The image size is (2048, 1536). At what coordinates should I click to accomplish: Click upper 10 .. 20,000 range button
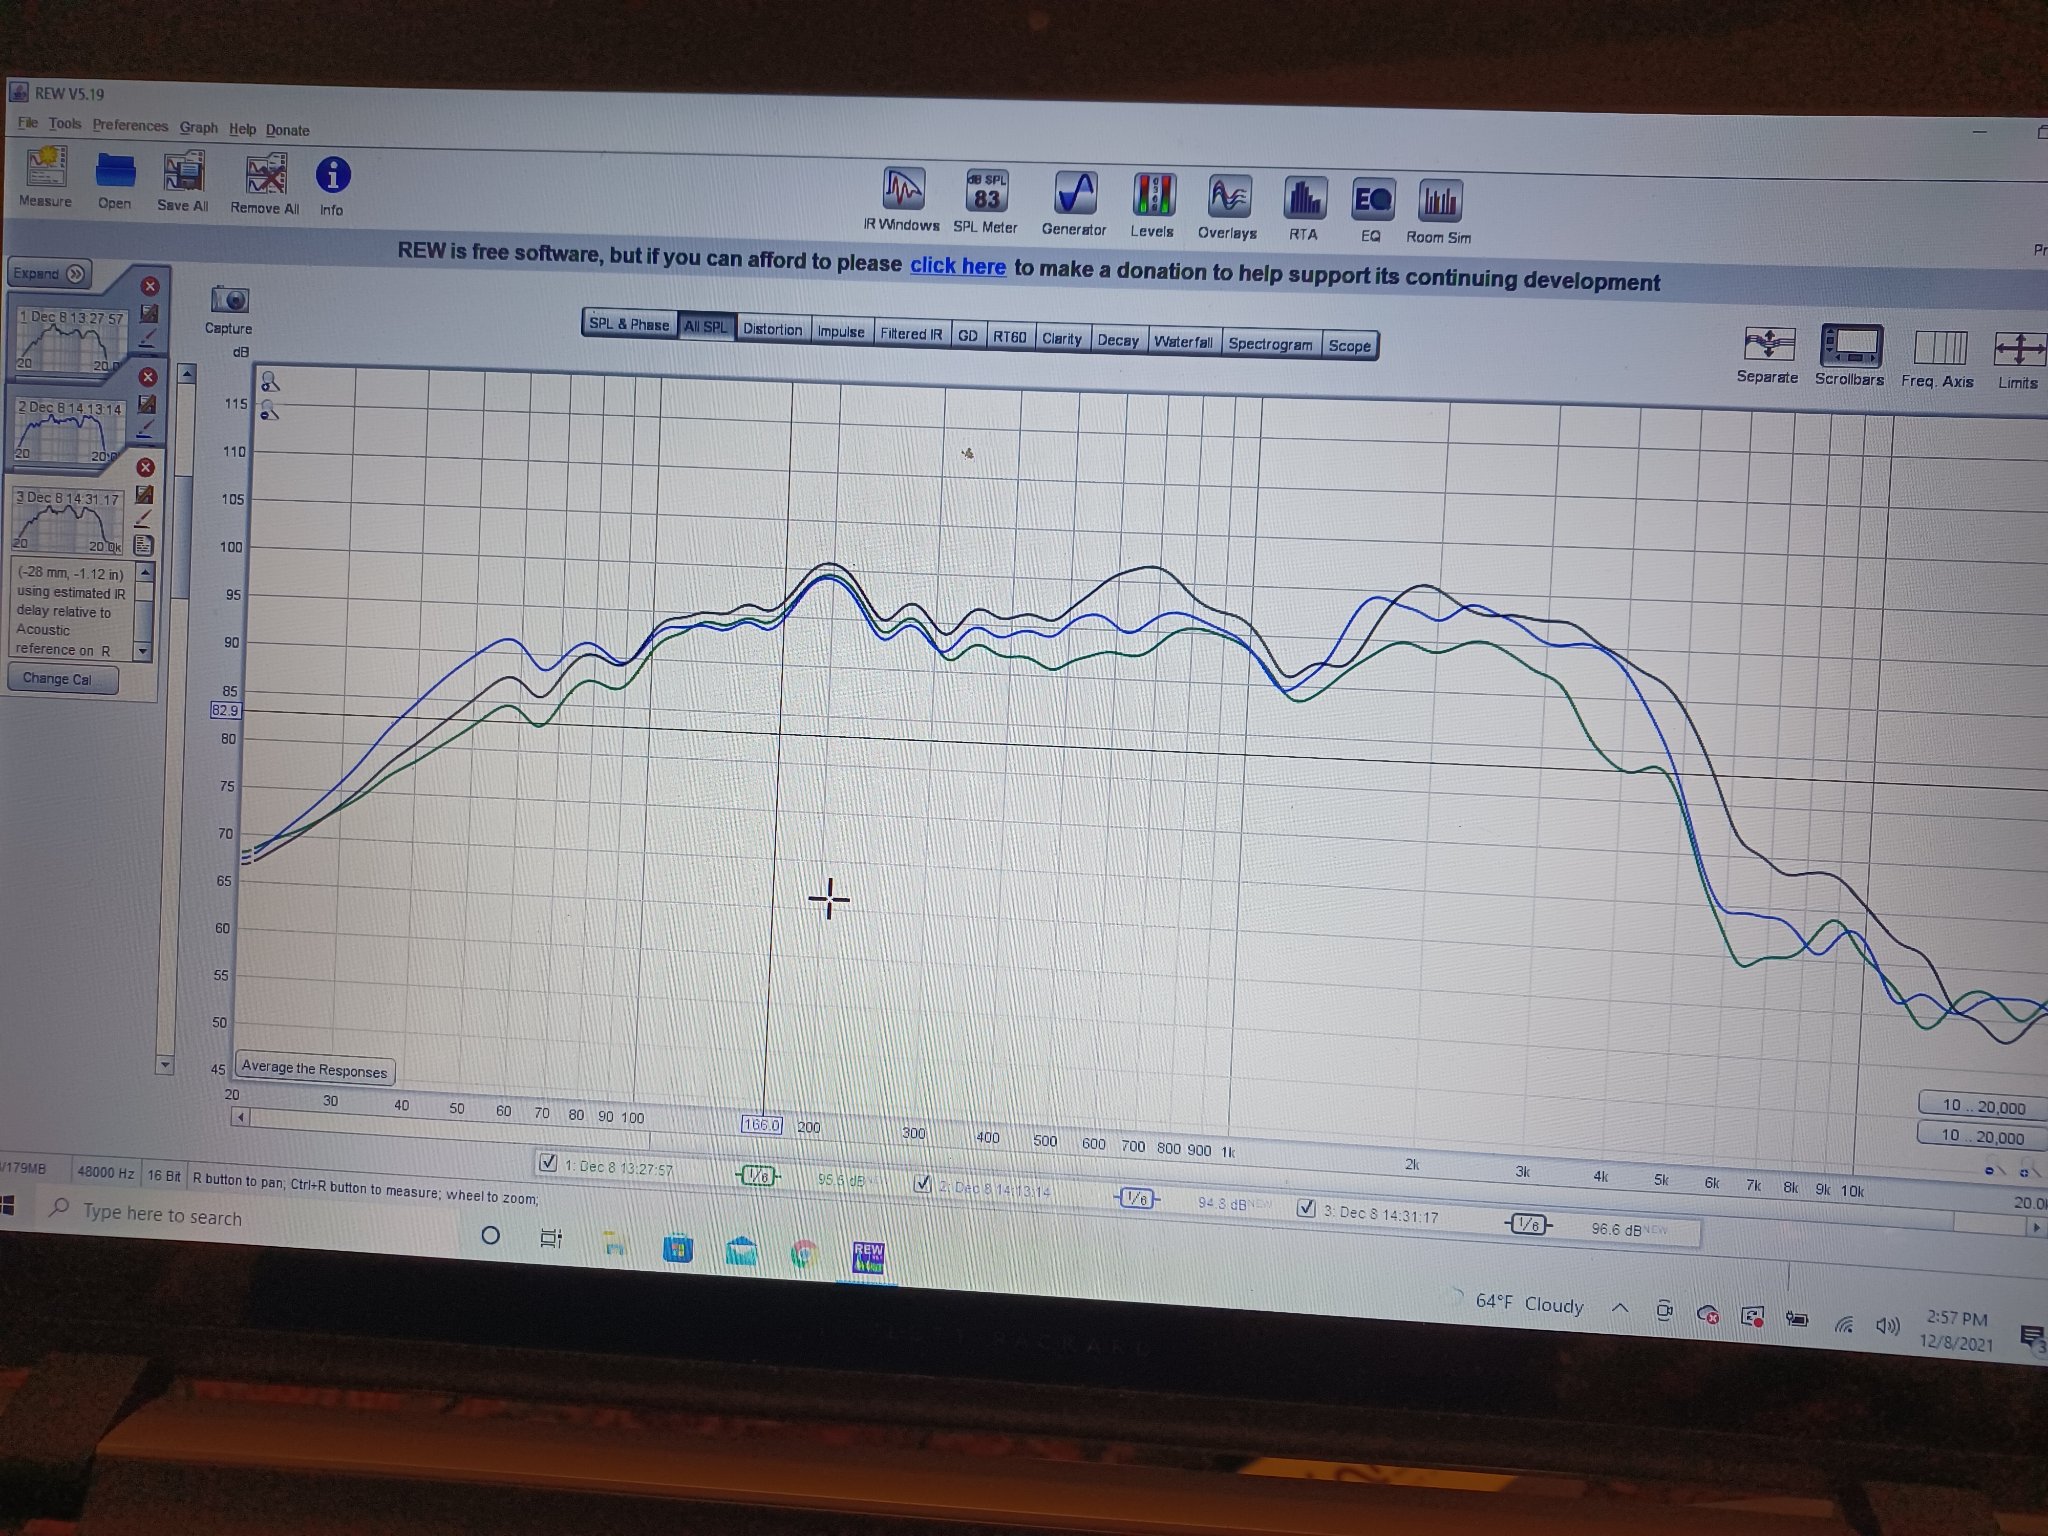pos(1983,1106)
